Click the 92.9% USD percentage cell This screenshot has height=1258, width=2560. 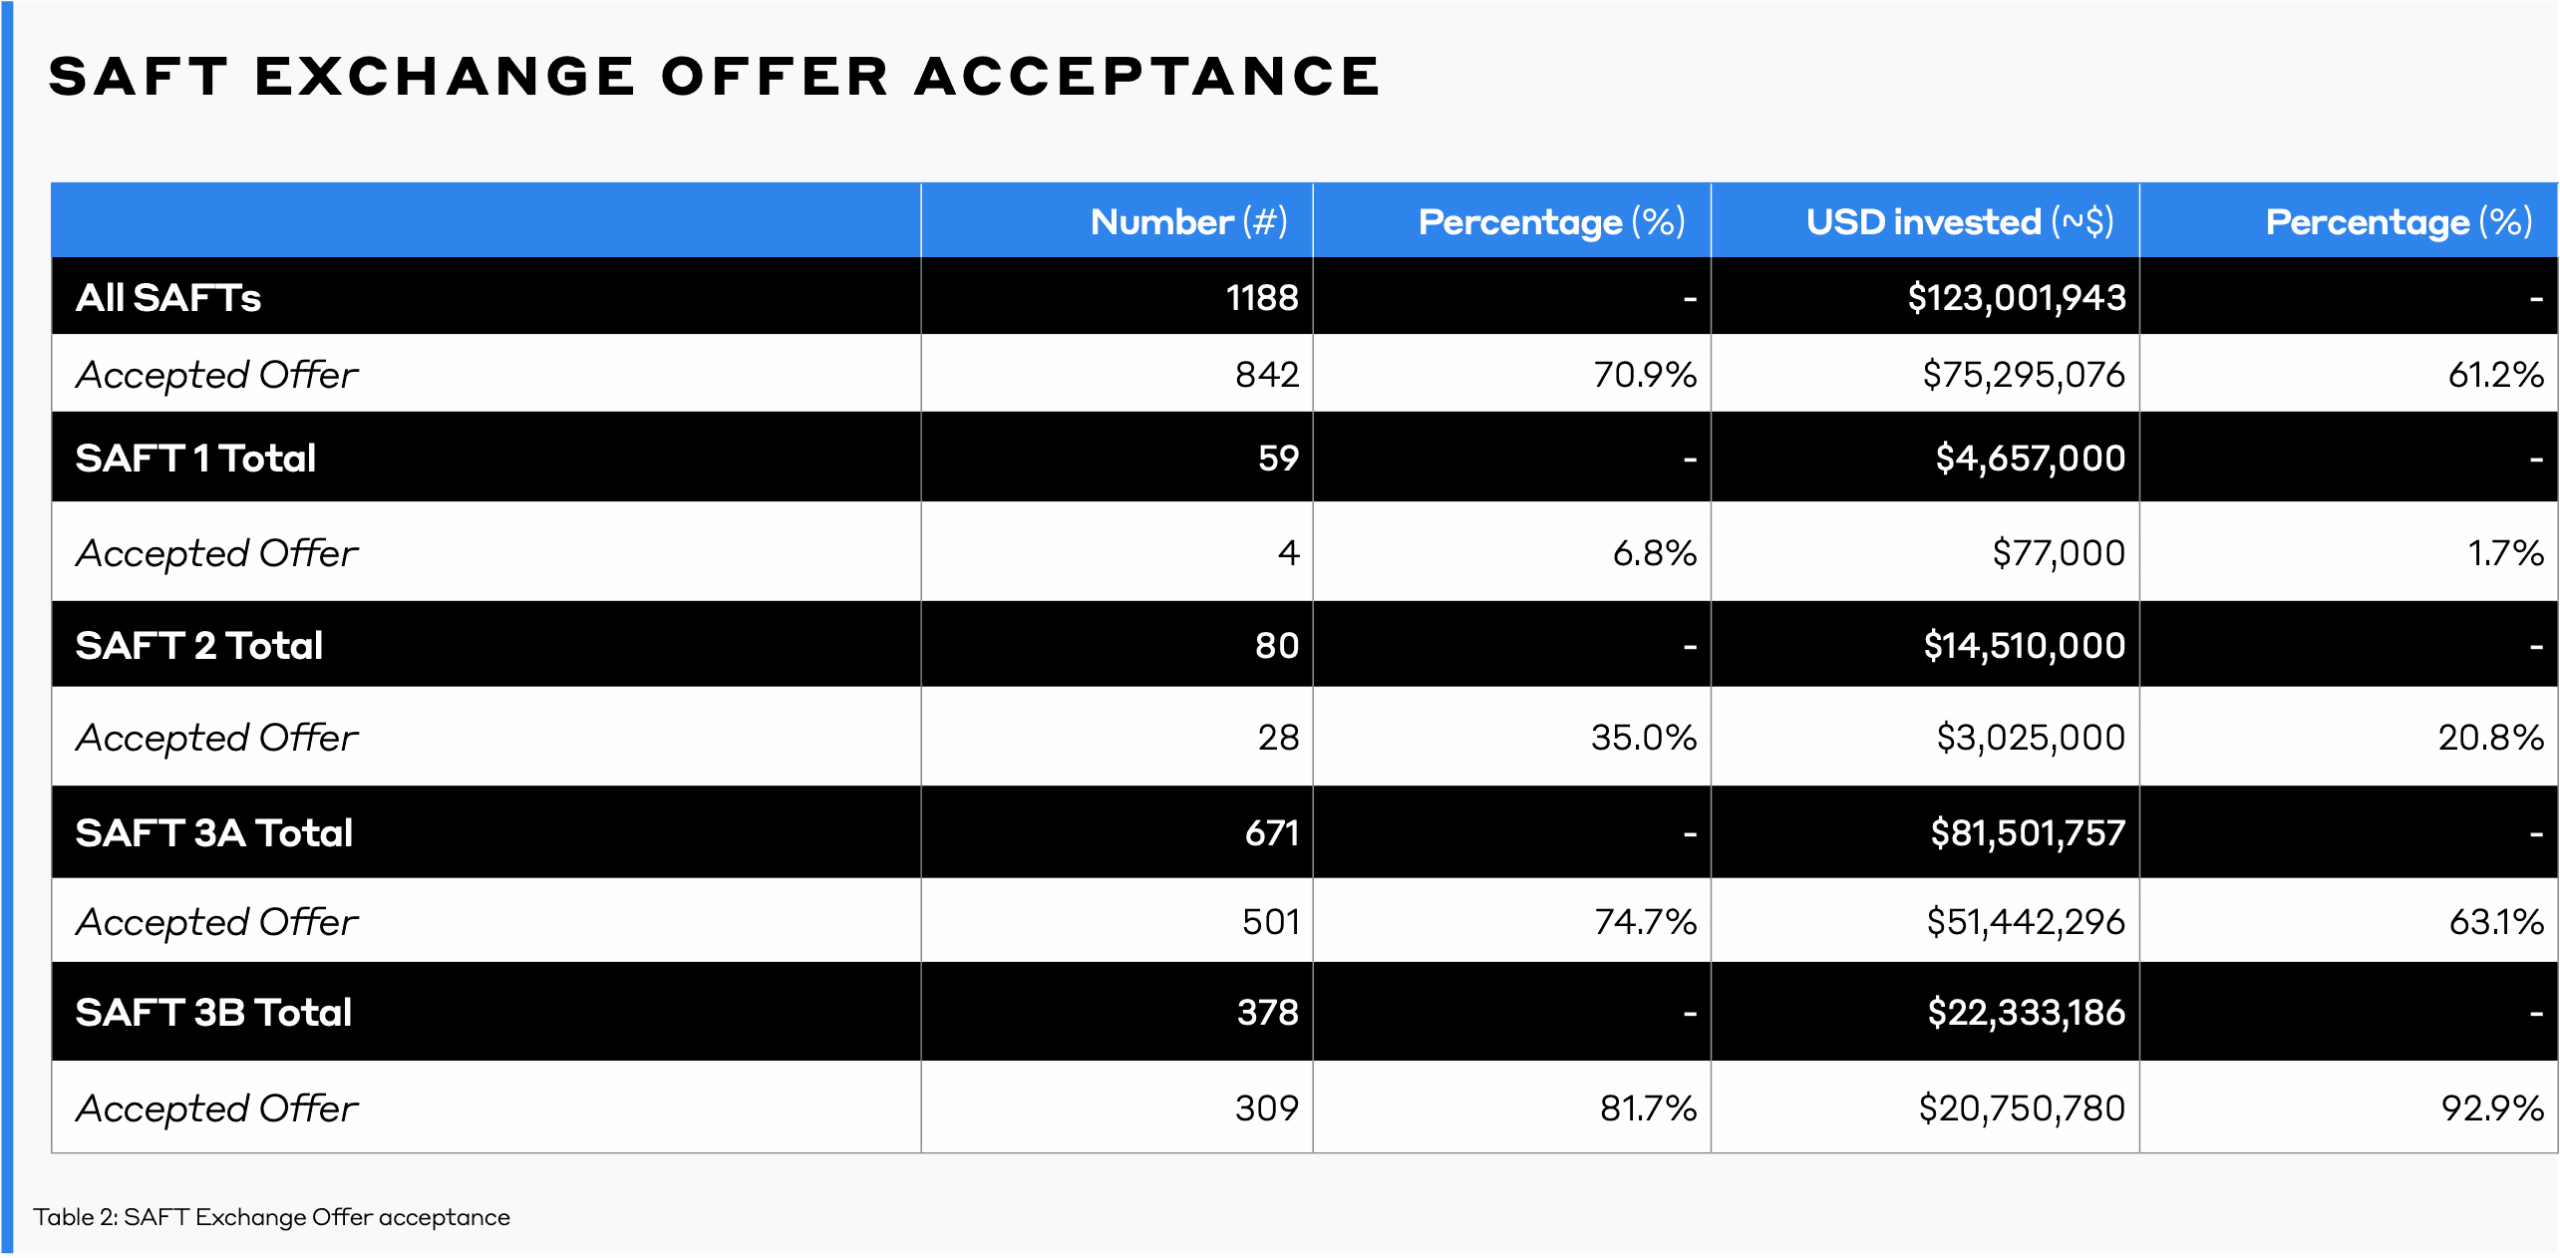coord(2491,1108)
